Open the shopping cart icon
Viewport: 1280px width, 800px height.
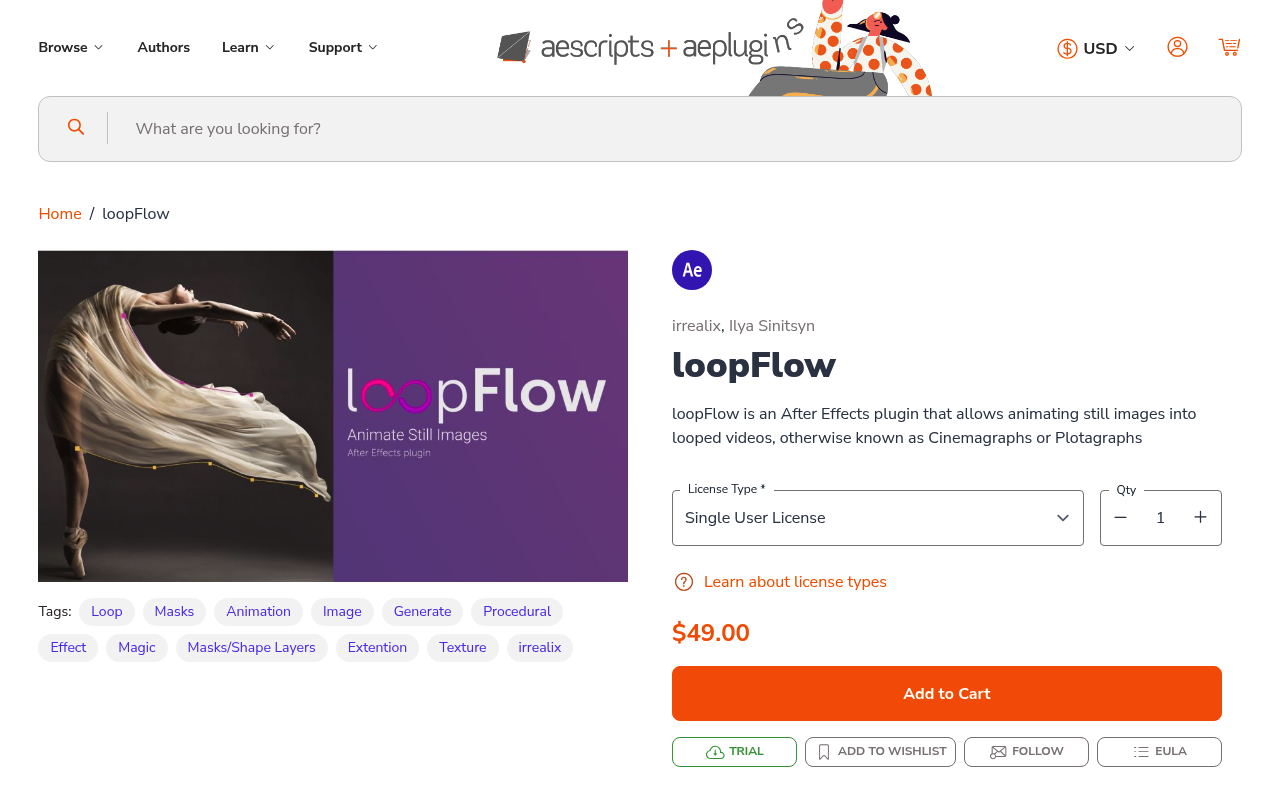click(x=1229, y=47)
